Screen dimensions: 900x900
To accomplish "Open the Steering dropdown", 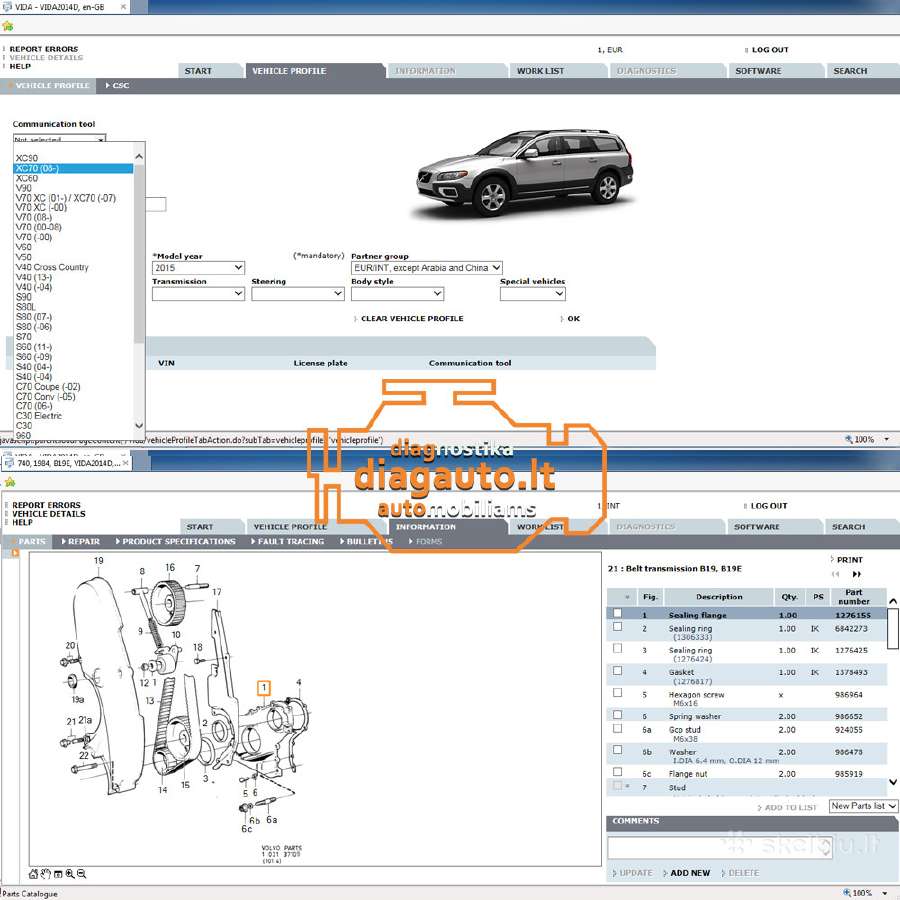I will [x=298, y=294].
